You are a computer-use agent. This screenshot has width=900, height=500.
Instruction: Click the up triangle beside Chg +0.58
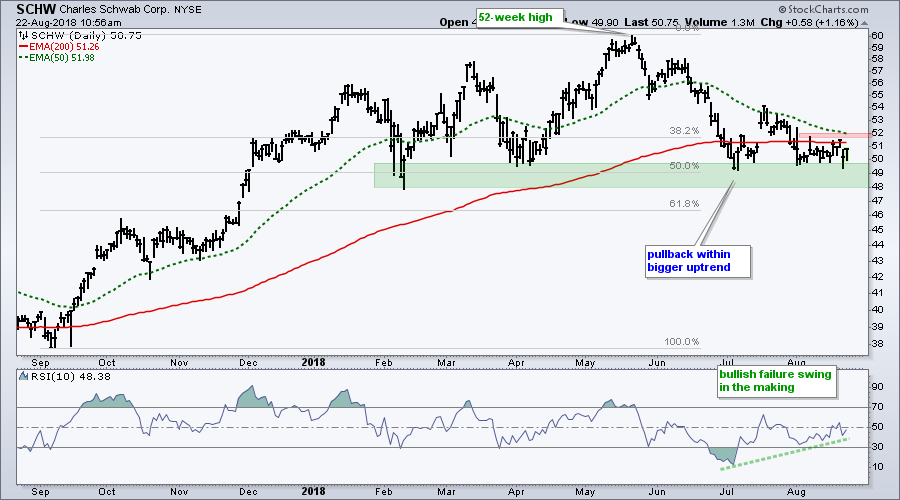[864, 23]
